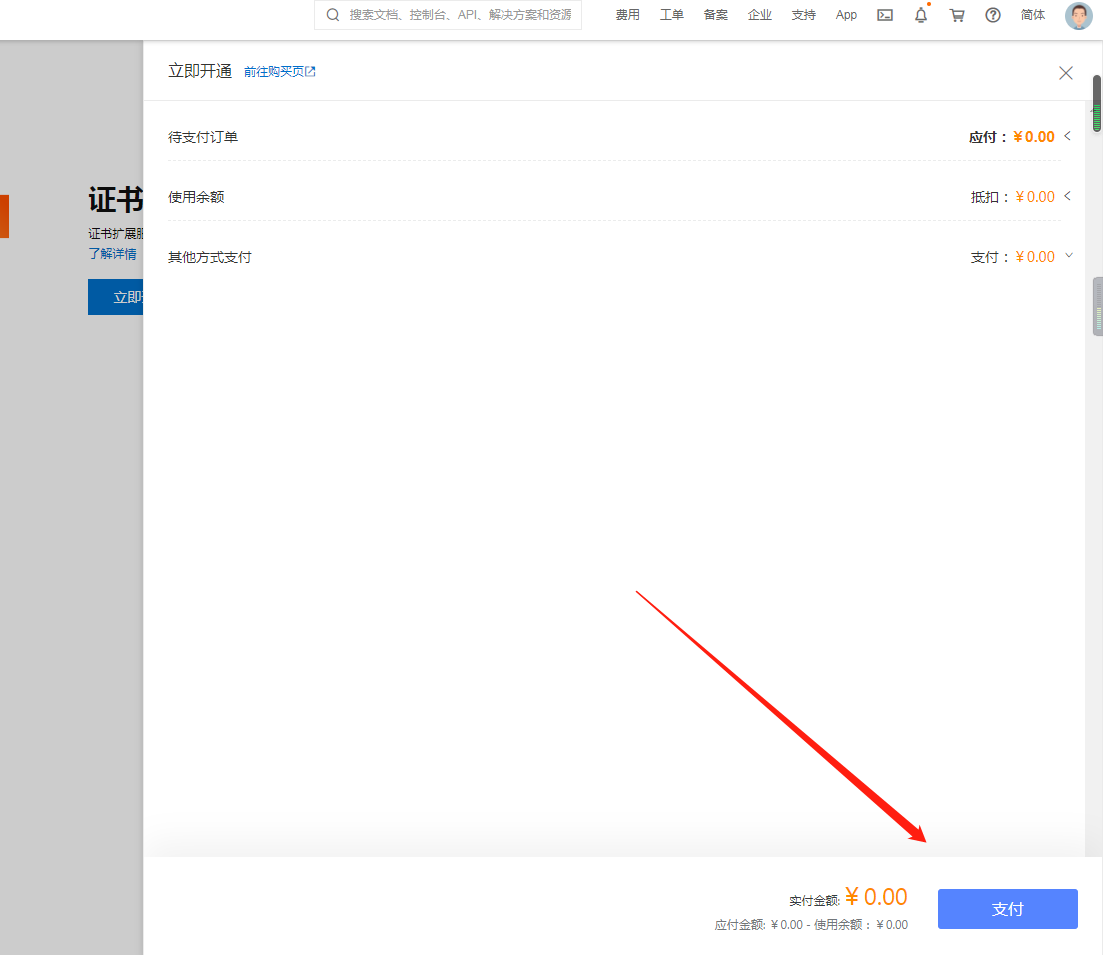Open the notifications bell
Screen dimensions: 1103x955
pyautogui.click(x=921, y=15)
